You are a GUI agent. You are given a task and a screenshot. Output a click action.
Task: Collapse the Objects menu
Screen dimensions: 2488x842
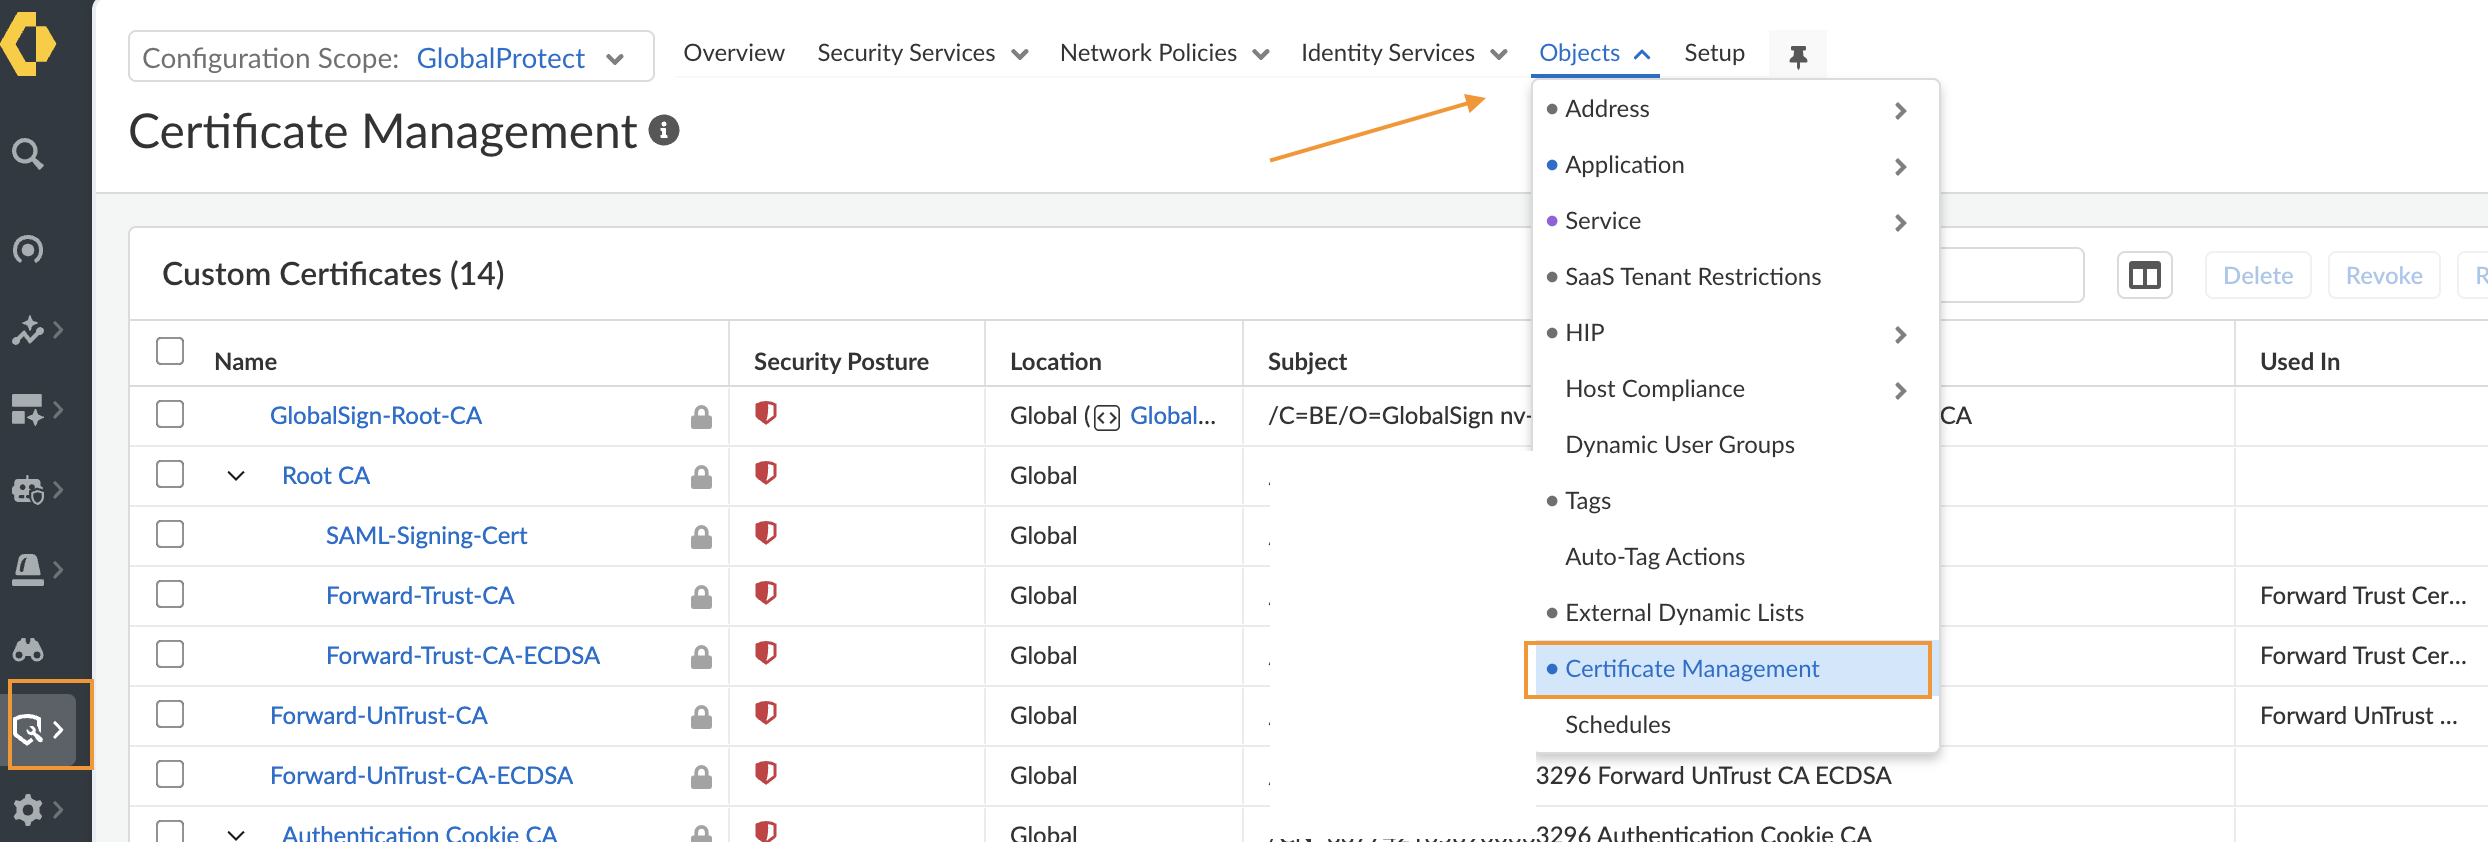pos(1594,53)
